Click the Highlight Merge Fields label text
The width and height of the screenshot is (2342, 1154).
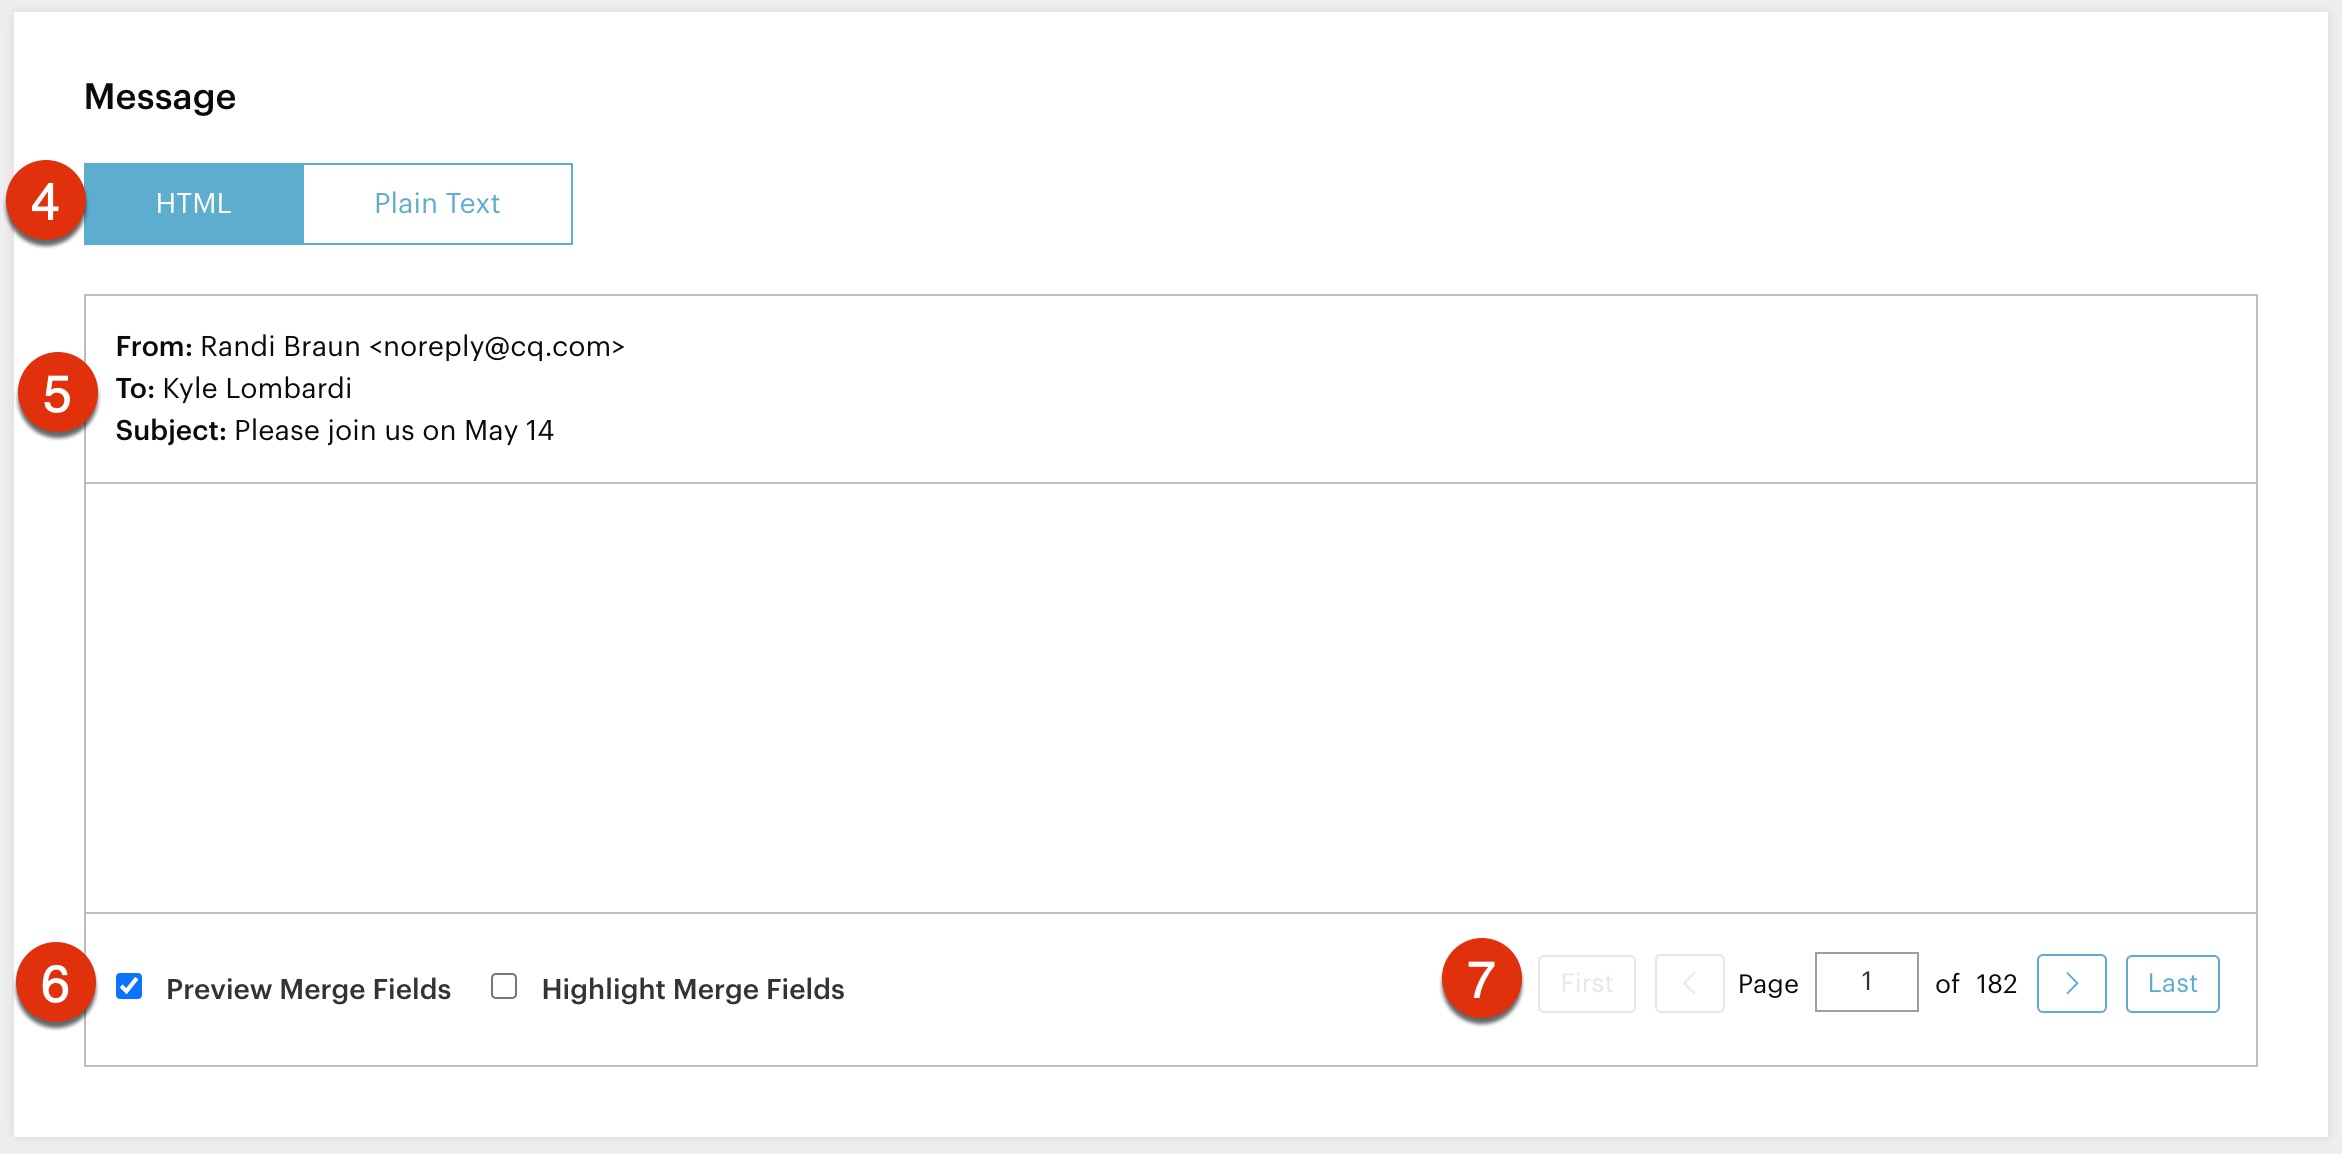pyautogui.click(x=692, y=989)
